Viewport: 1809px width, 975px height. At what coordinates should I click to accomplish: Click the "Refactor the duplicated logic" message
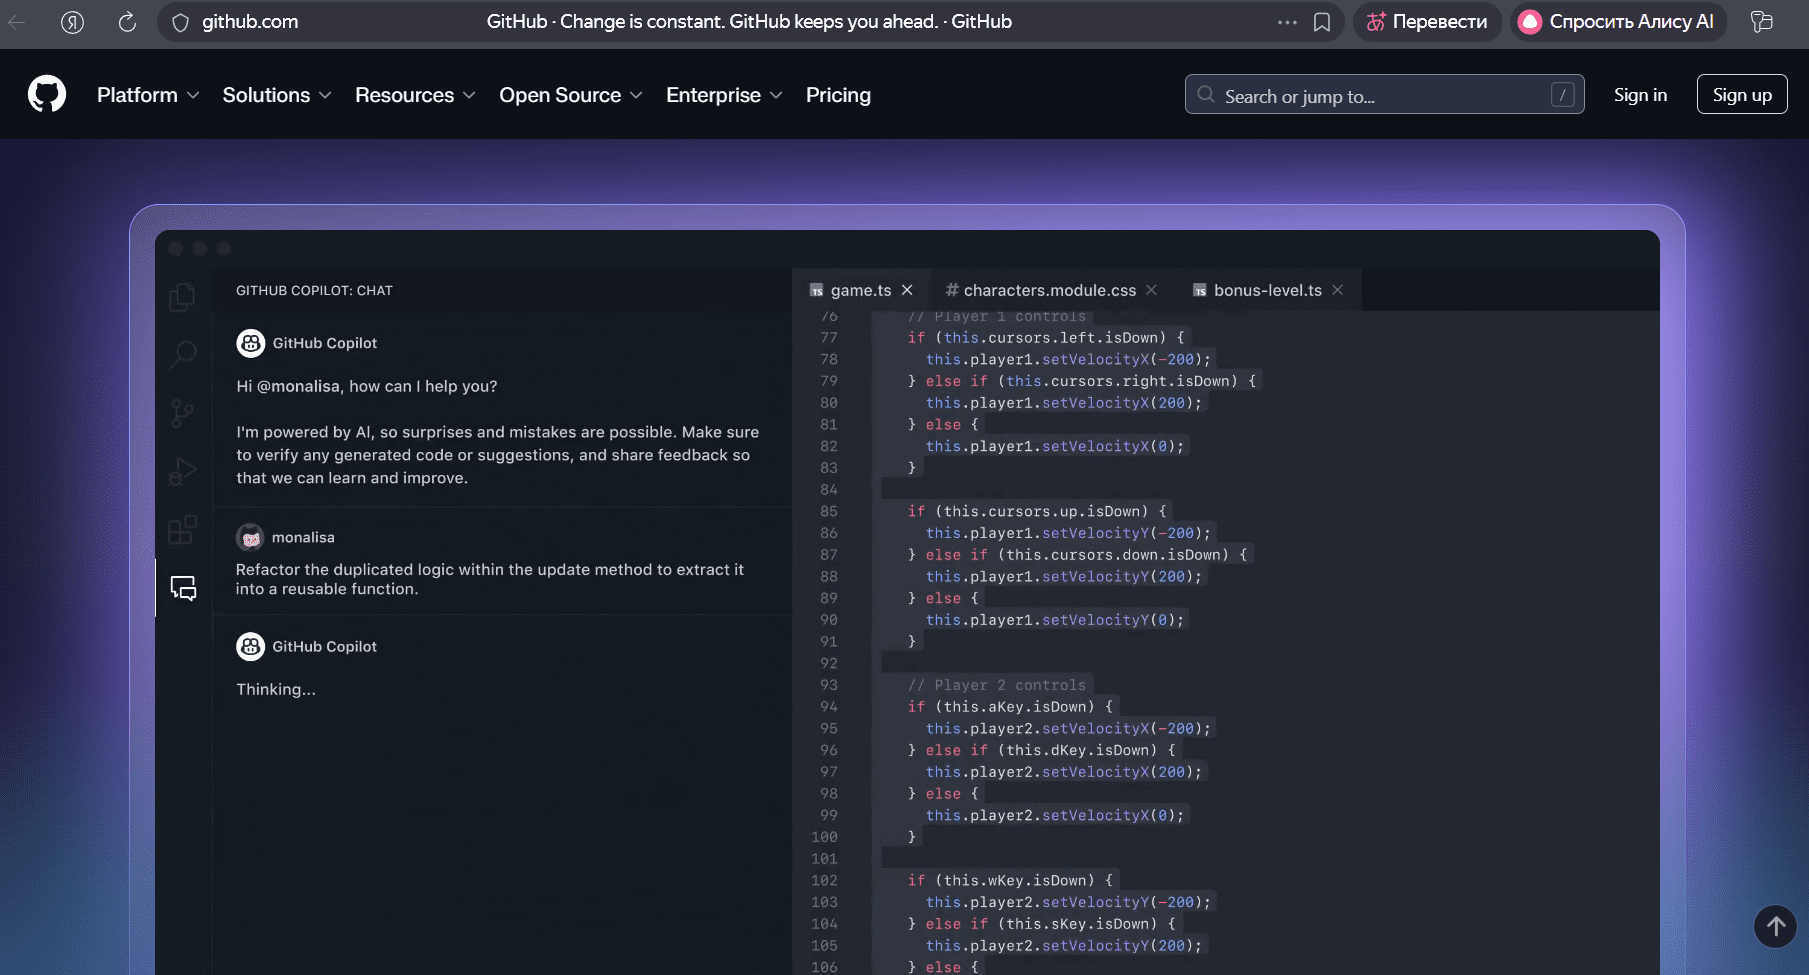(490, 579)
